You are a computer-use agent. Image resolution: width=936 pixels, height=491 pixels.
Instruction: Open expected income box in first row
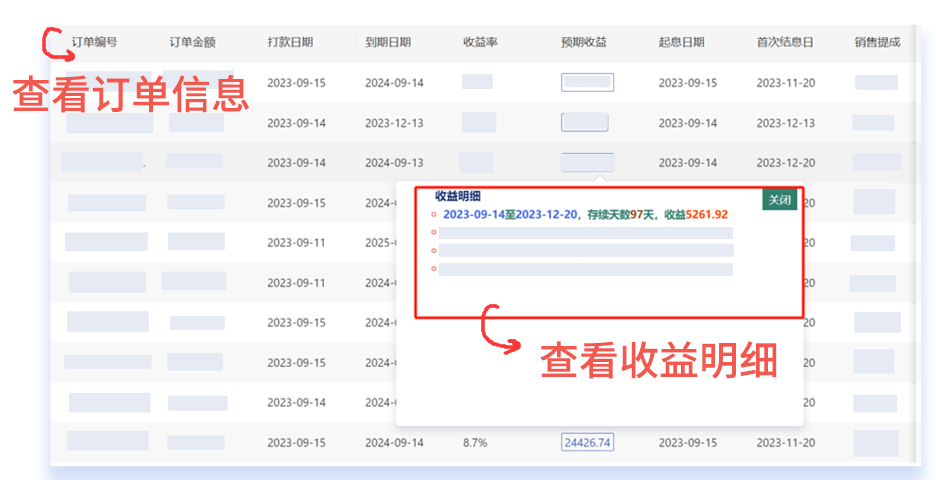click(x=587, y=83)
